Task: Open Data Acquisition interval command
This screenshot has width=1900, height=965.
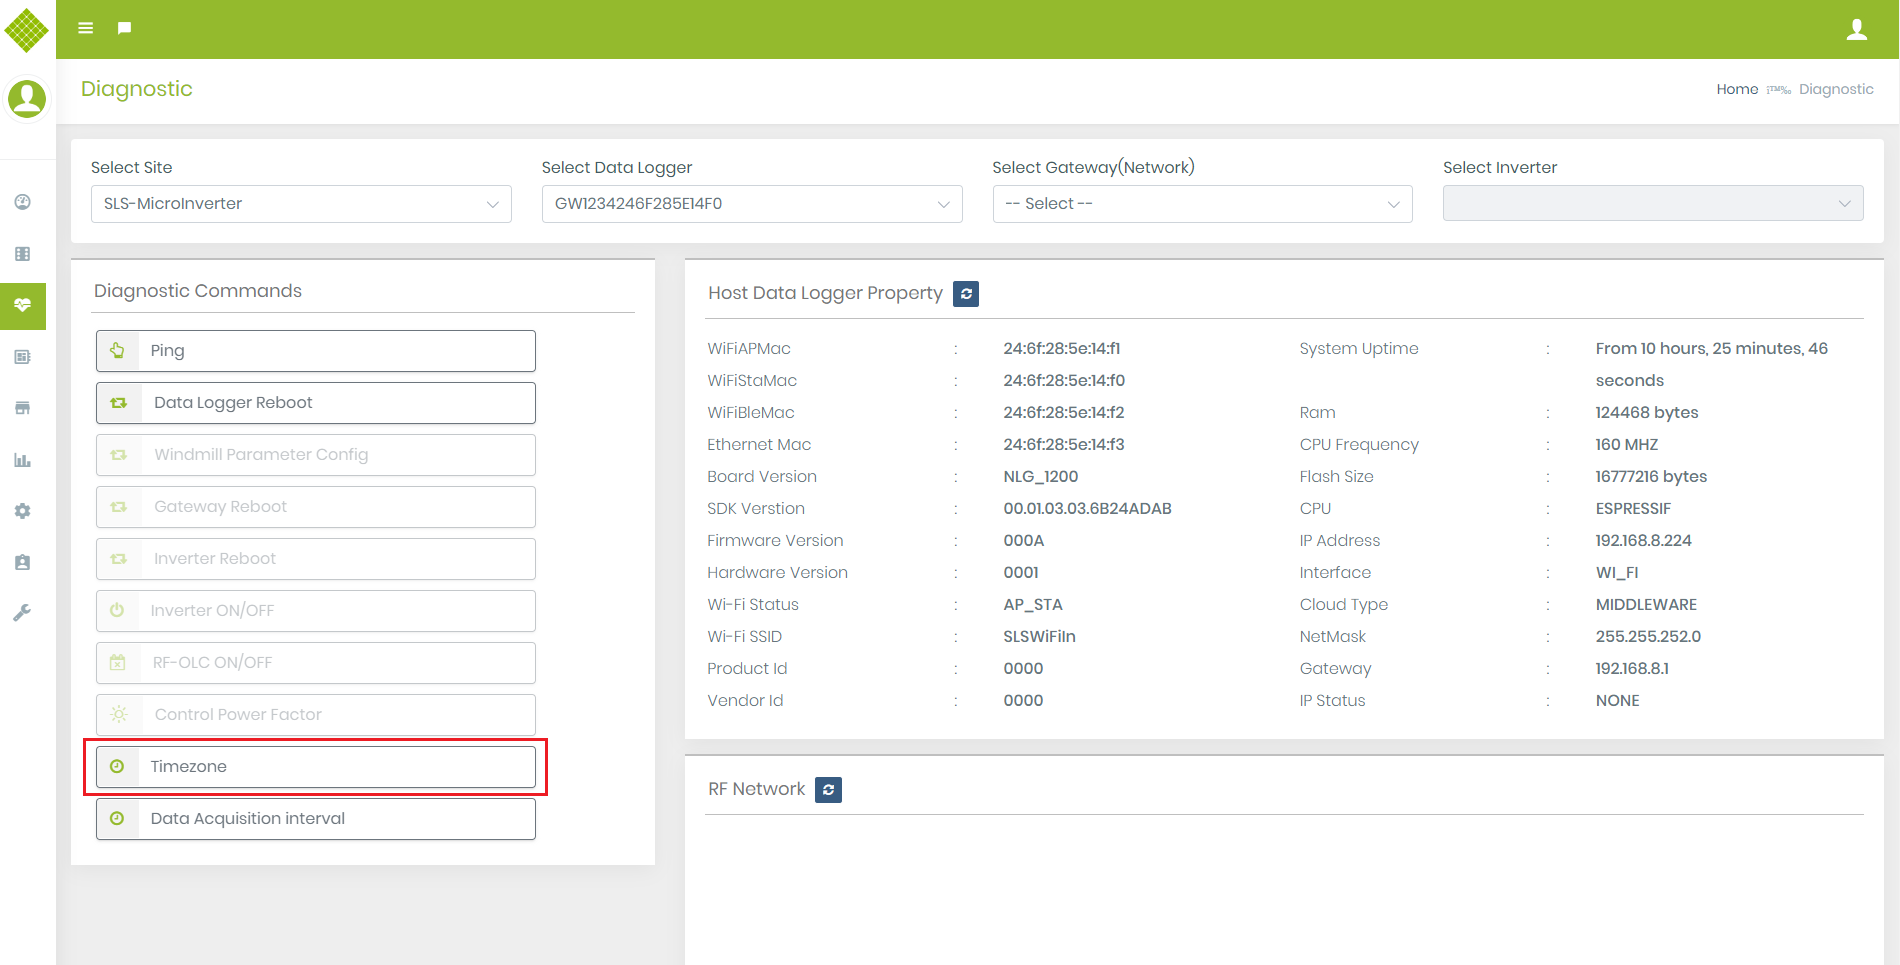Action: [316, 819]
